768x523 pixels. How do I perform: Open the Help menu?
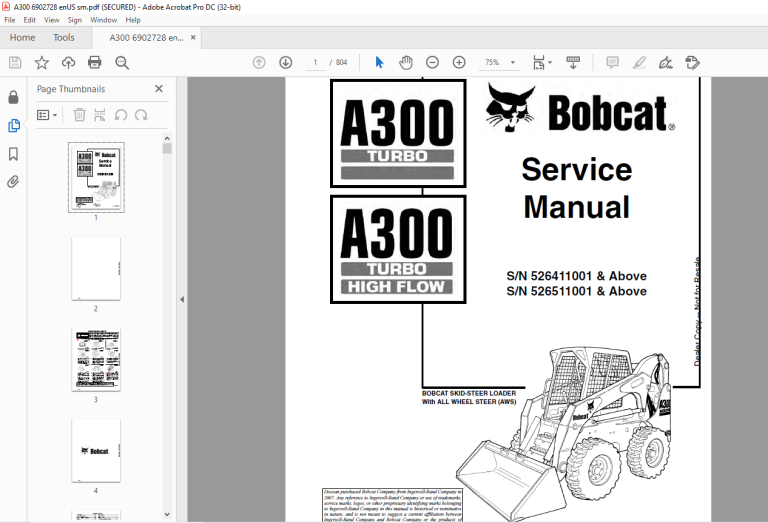[133, 20]
